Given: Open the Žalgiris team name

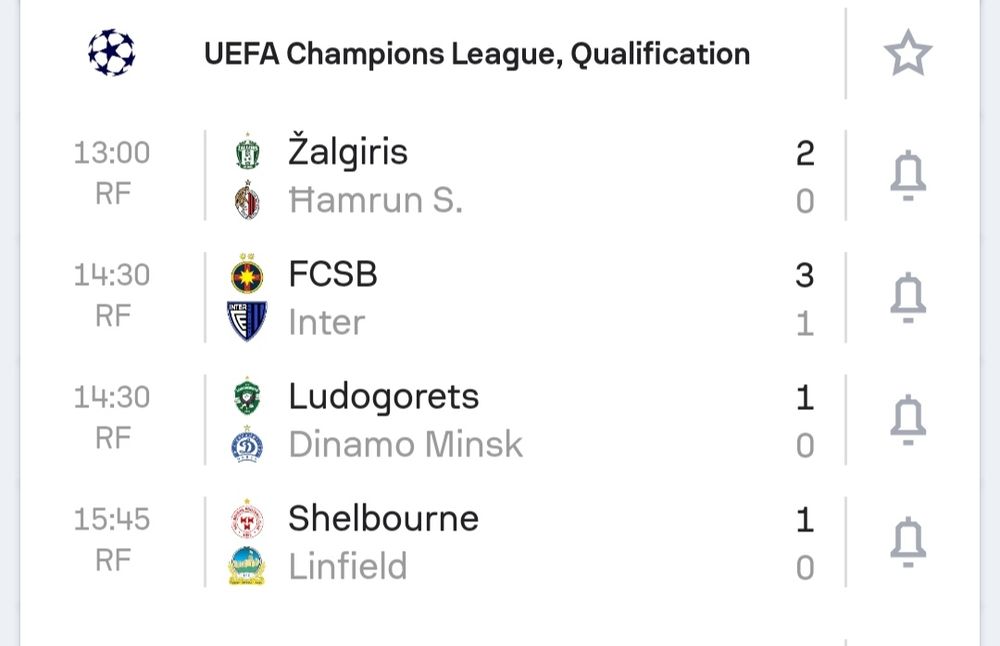Looking at the screenshot, I should click(348, 153).
